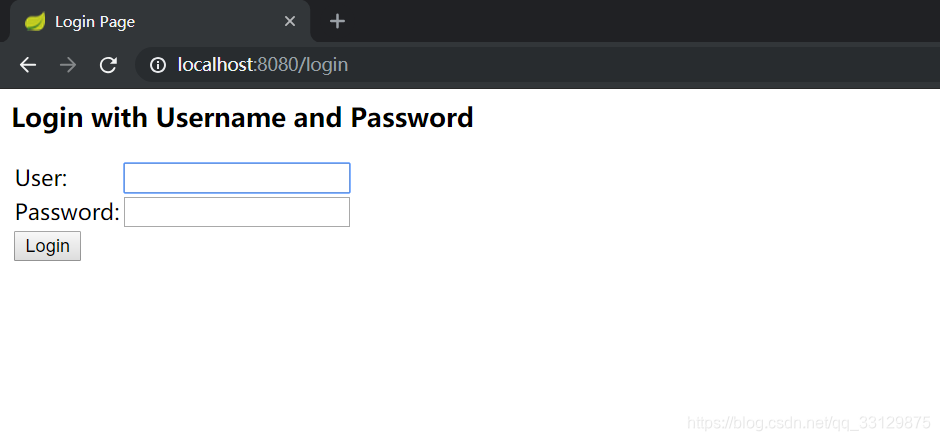Focus the User text field

click(237, 178)
